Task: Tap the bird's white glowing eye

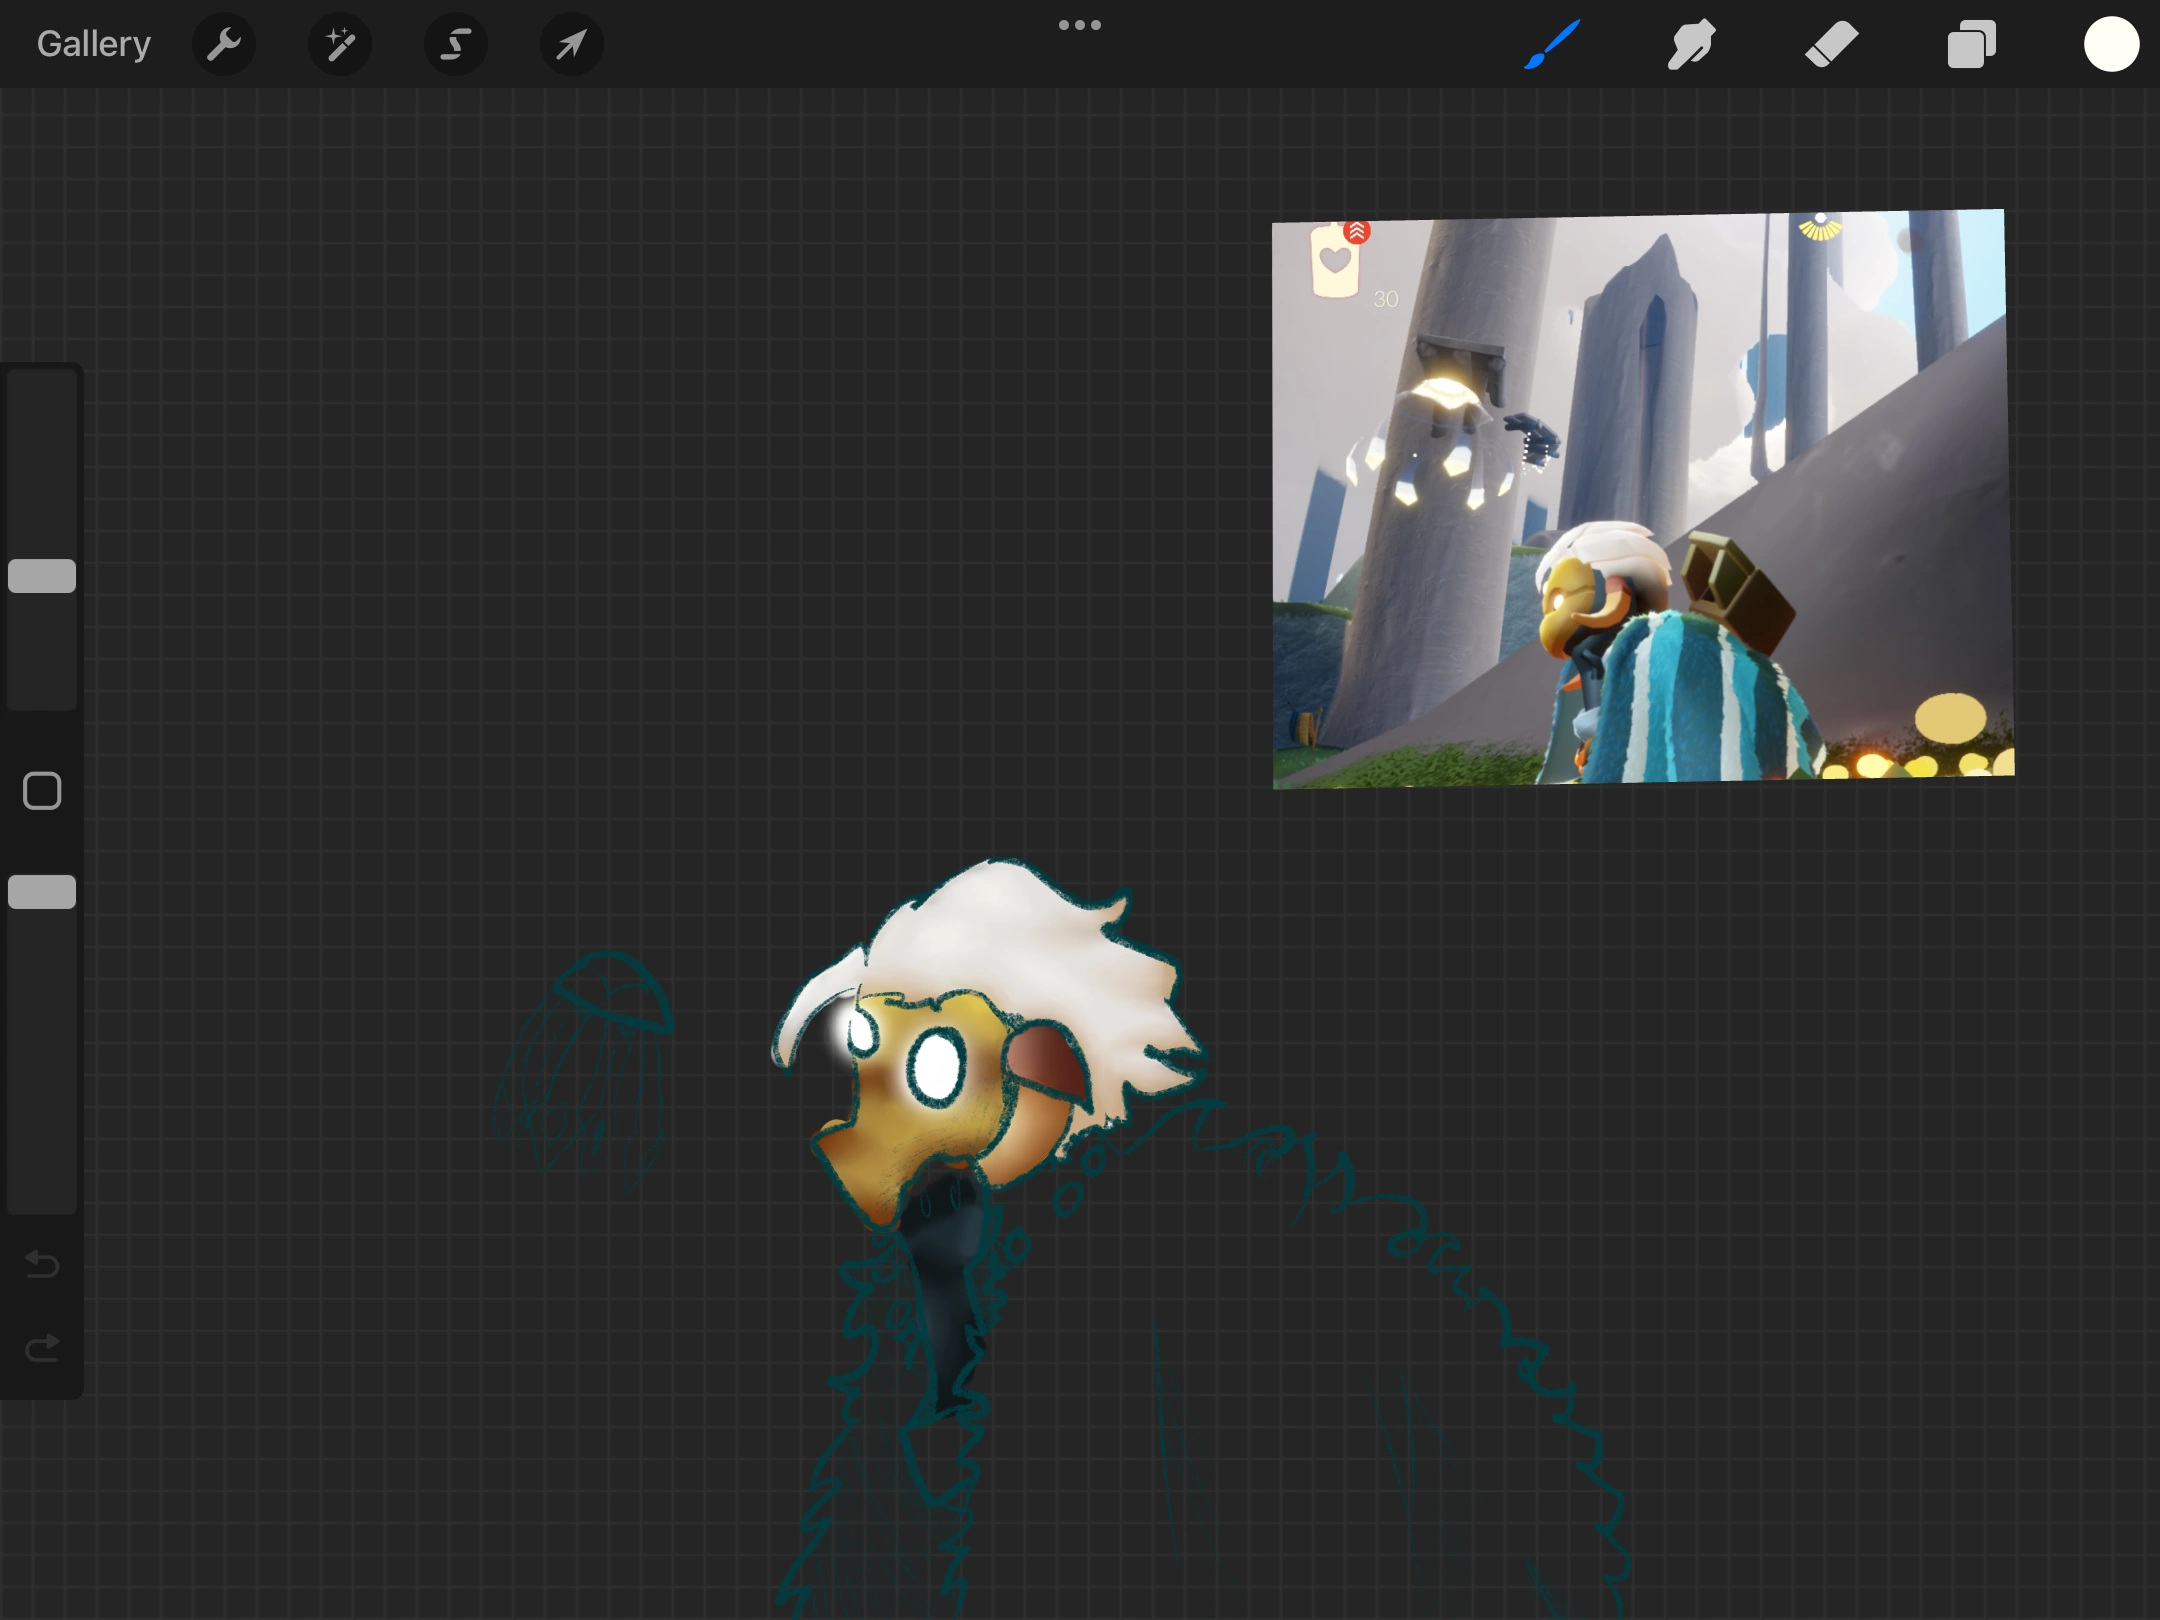Action: tap(937, 1067)
